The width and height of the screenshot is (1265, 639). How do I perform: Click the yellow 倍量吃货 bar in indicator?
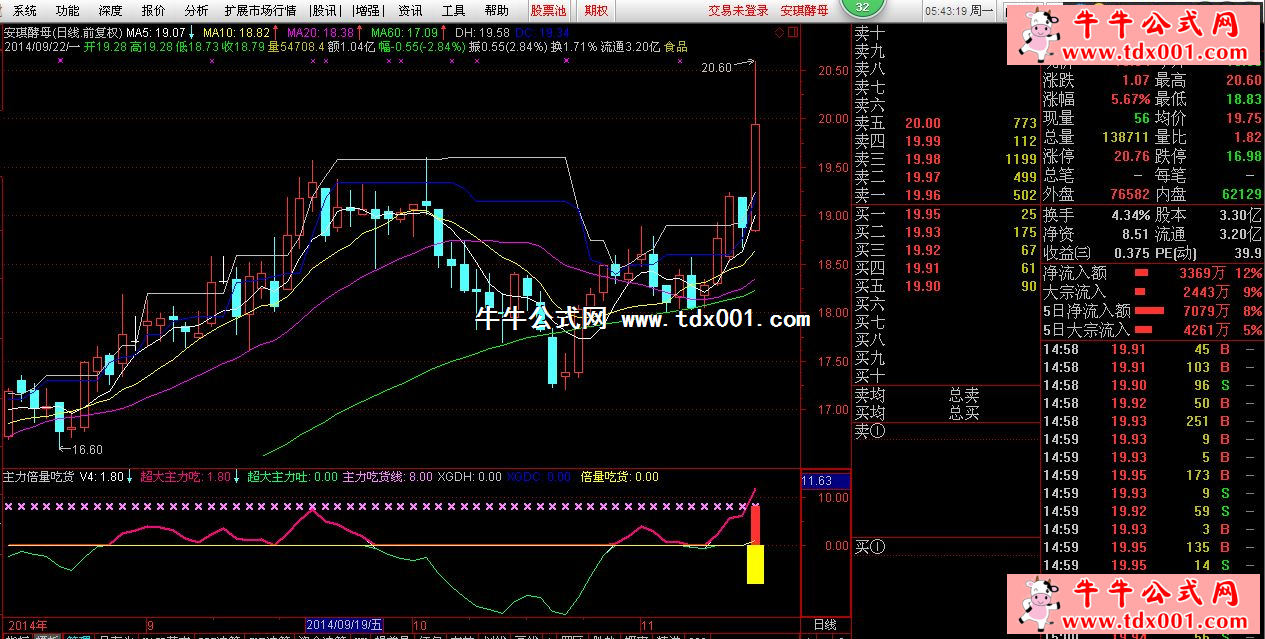tap(755, 564)
